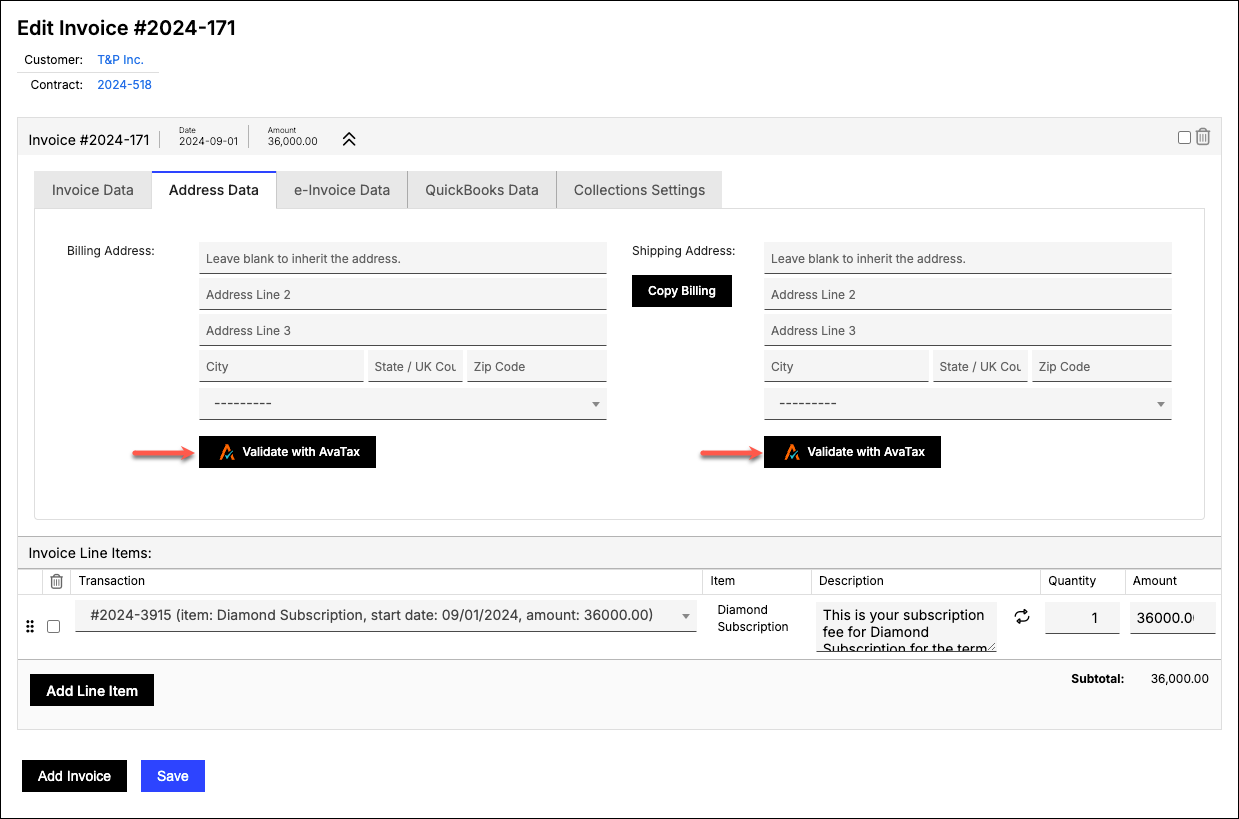Click the refresh description icon

pyautogui.click(x=1022, y=617)
